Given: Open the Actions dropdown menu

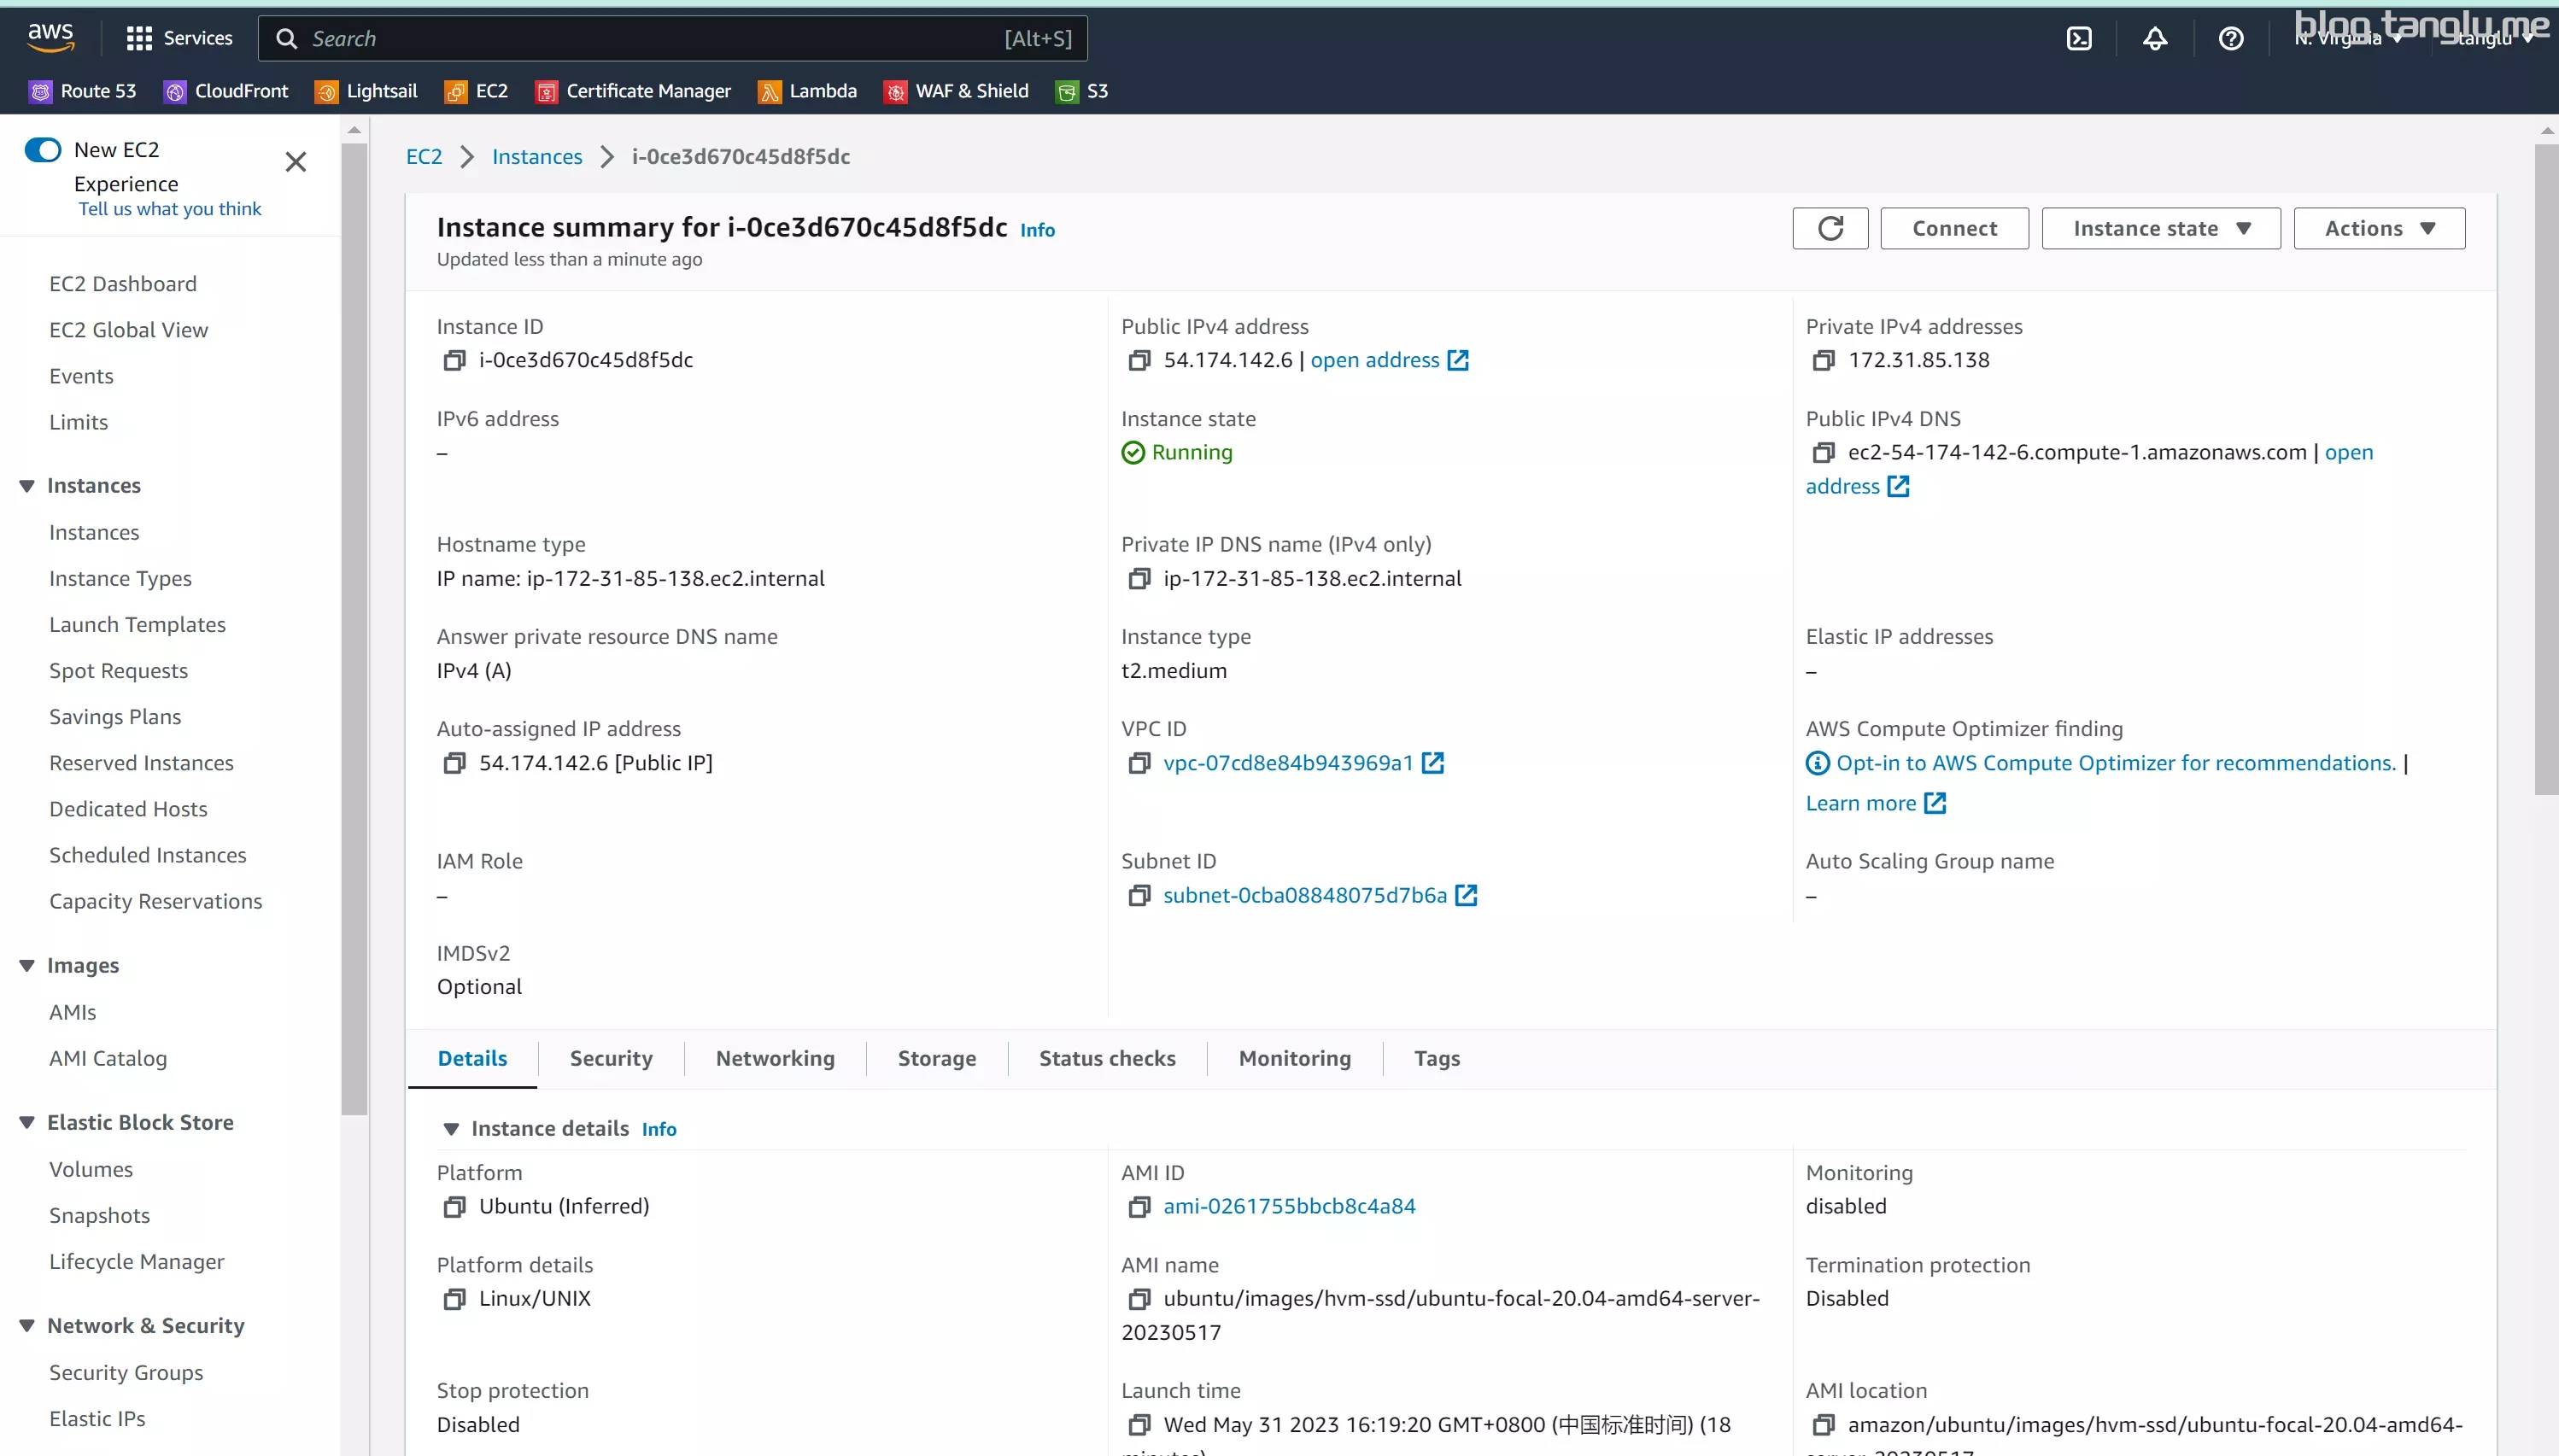Looking at the screenshot, I should point(2378,228).
